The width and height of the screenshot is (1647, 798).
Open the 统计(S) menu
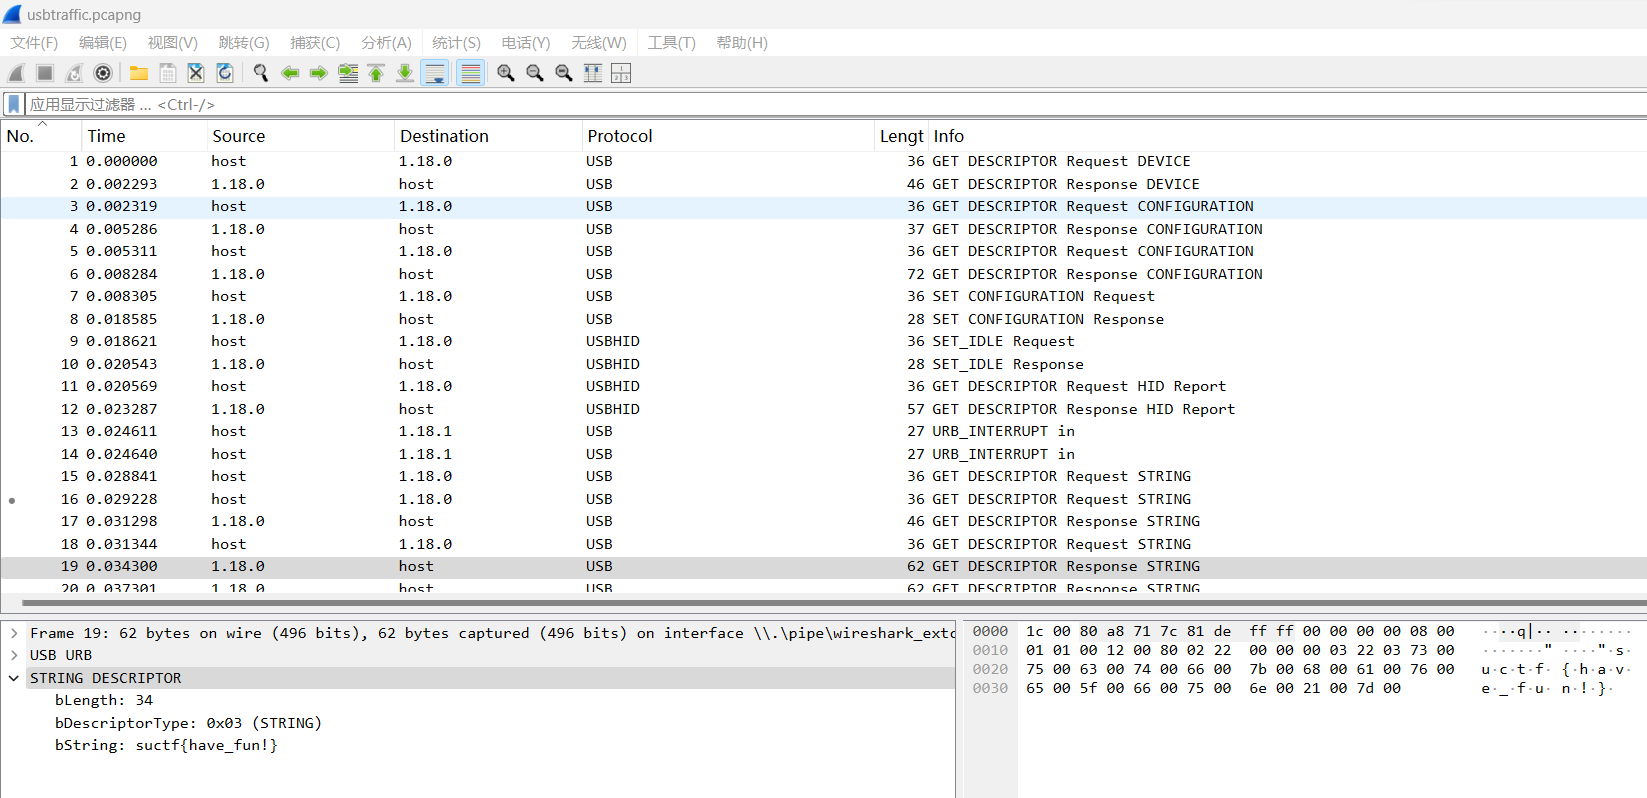[456, 43]
